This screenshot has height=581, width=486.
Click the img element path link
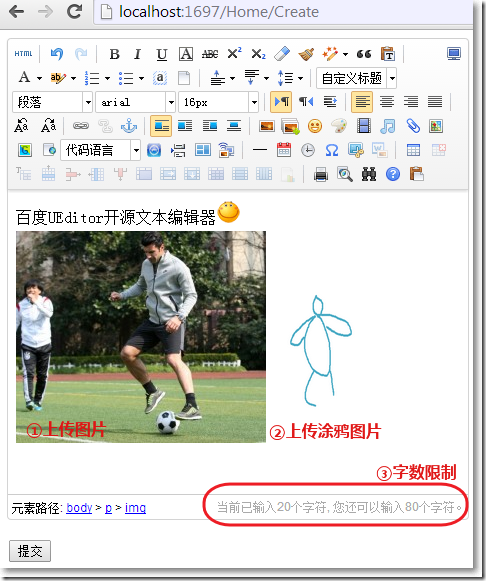click(135, 508)
